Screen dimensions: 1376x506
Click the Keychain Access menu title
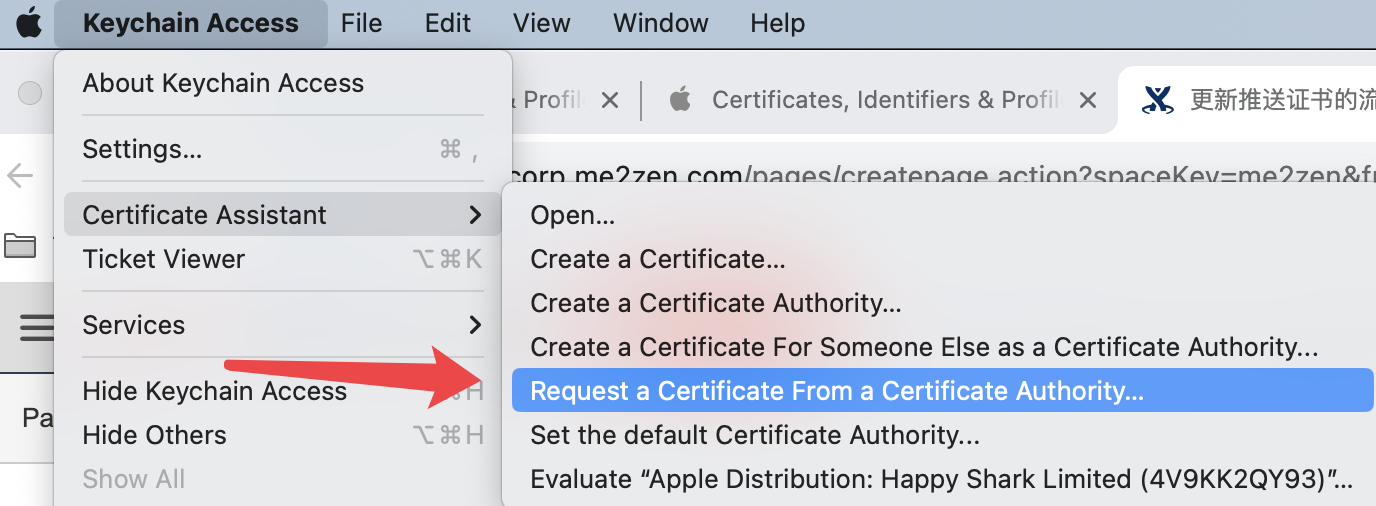(x=190, y=23)
